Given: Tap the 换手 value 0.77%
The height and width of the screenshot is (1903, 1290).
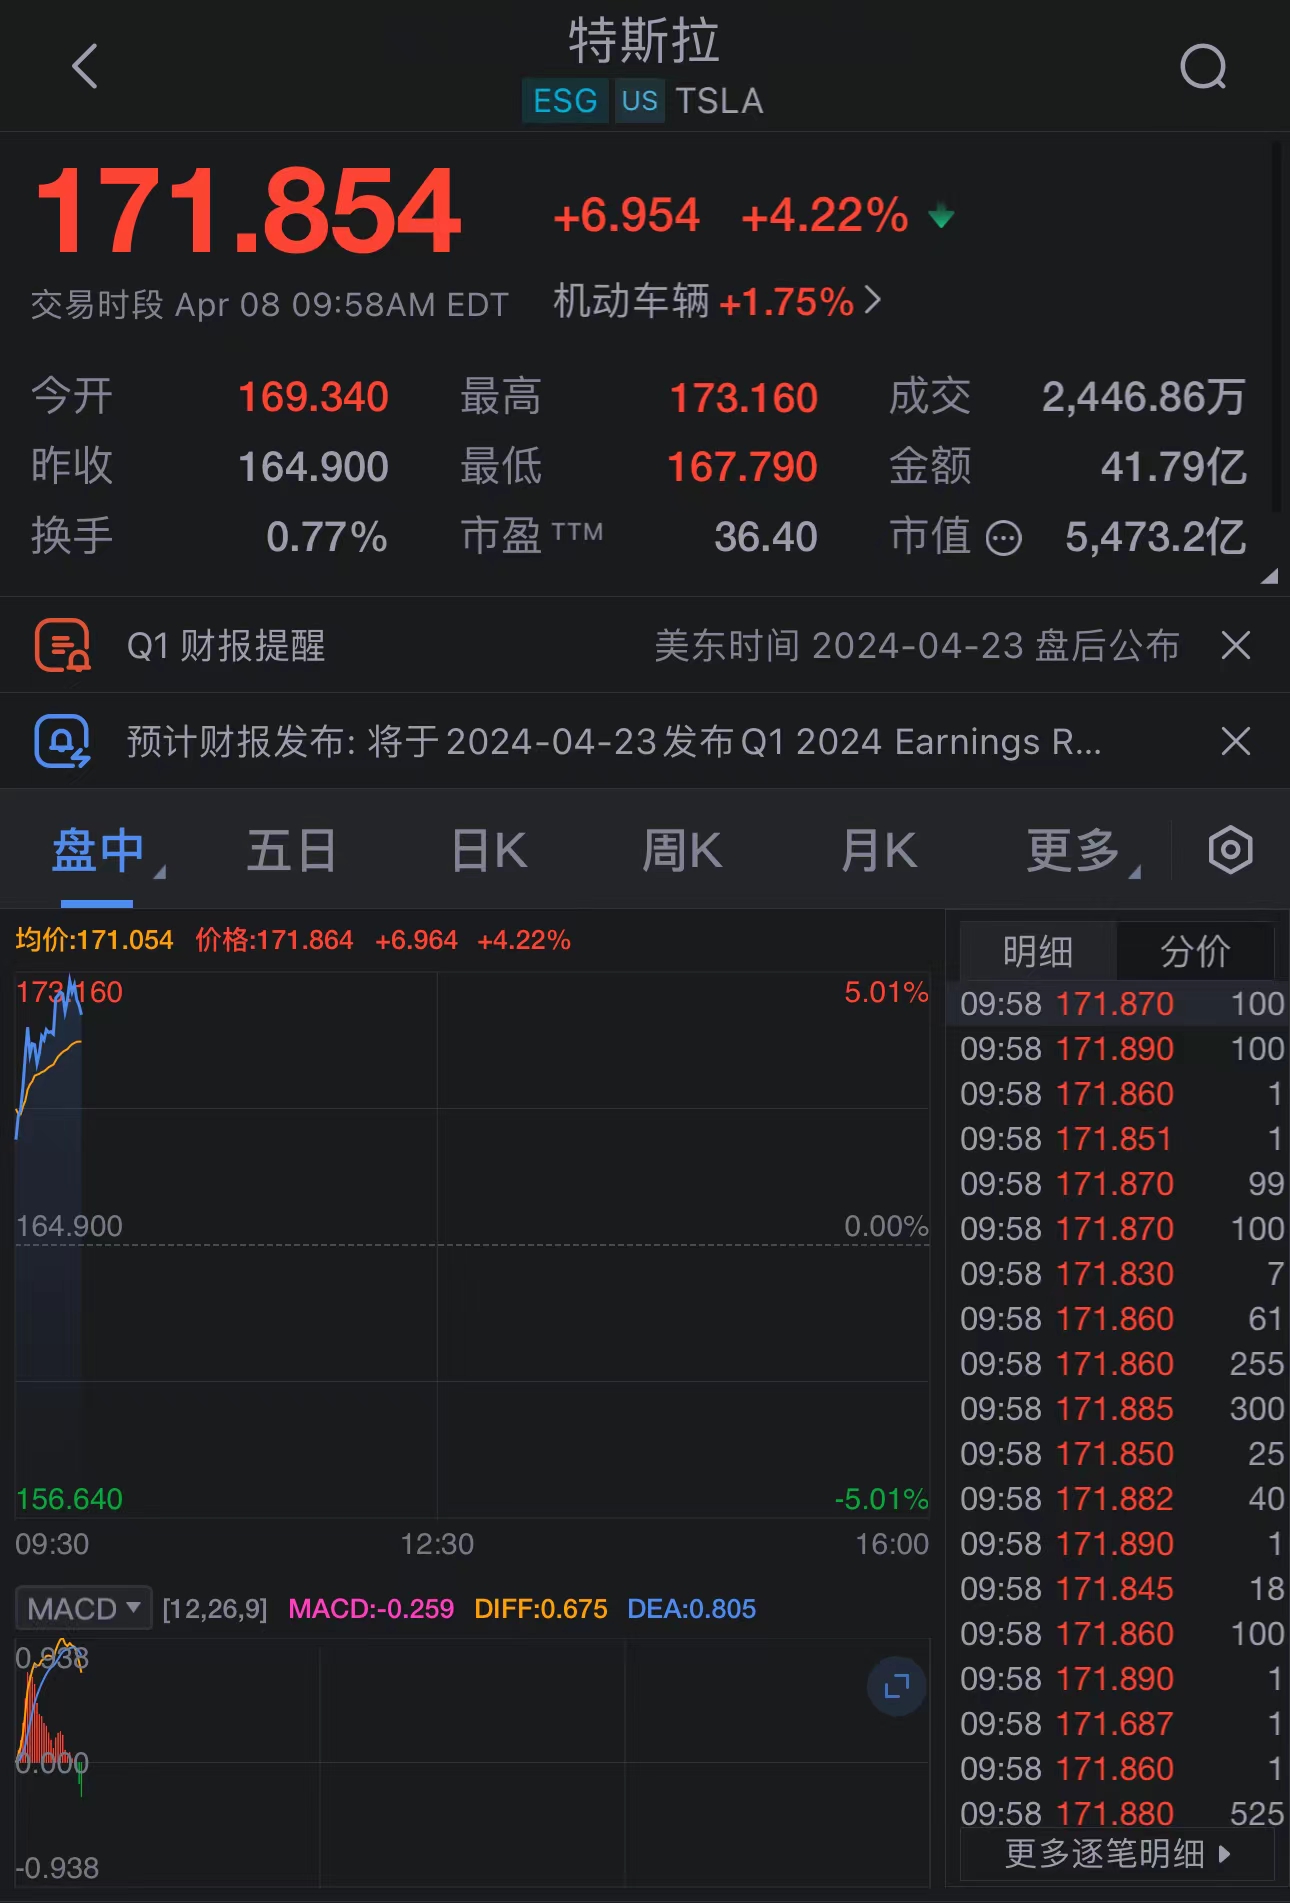Looking at the screenshot, I should coord(327,537).
